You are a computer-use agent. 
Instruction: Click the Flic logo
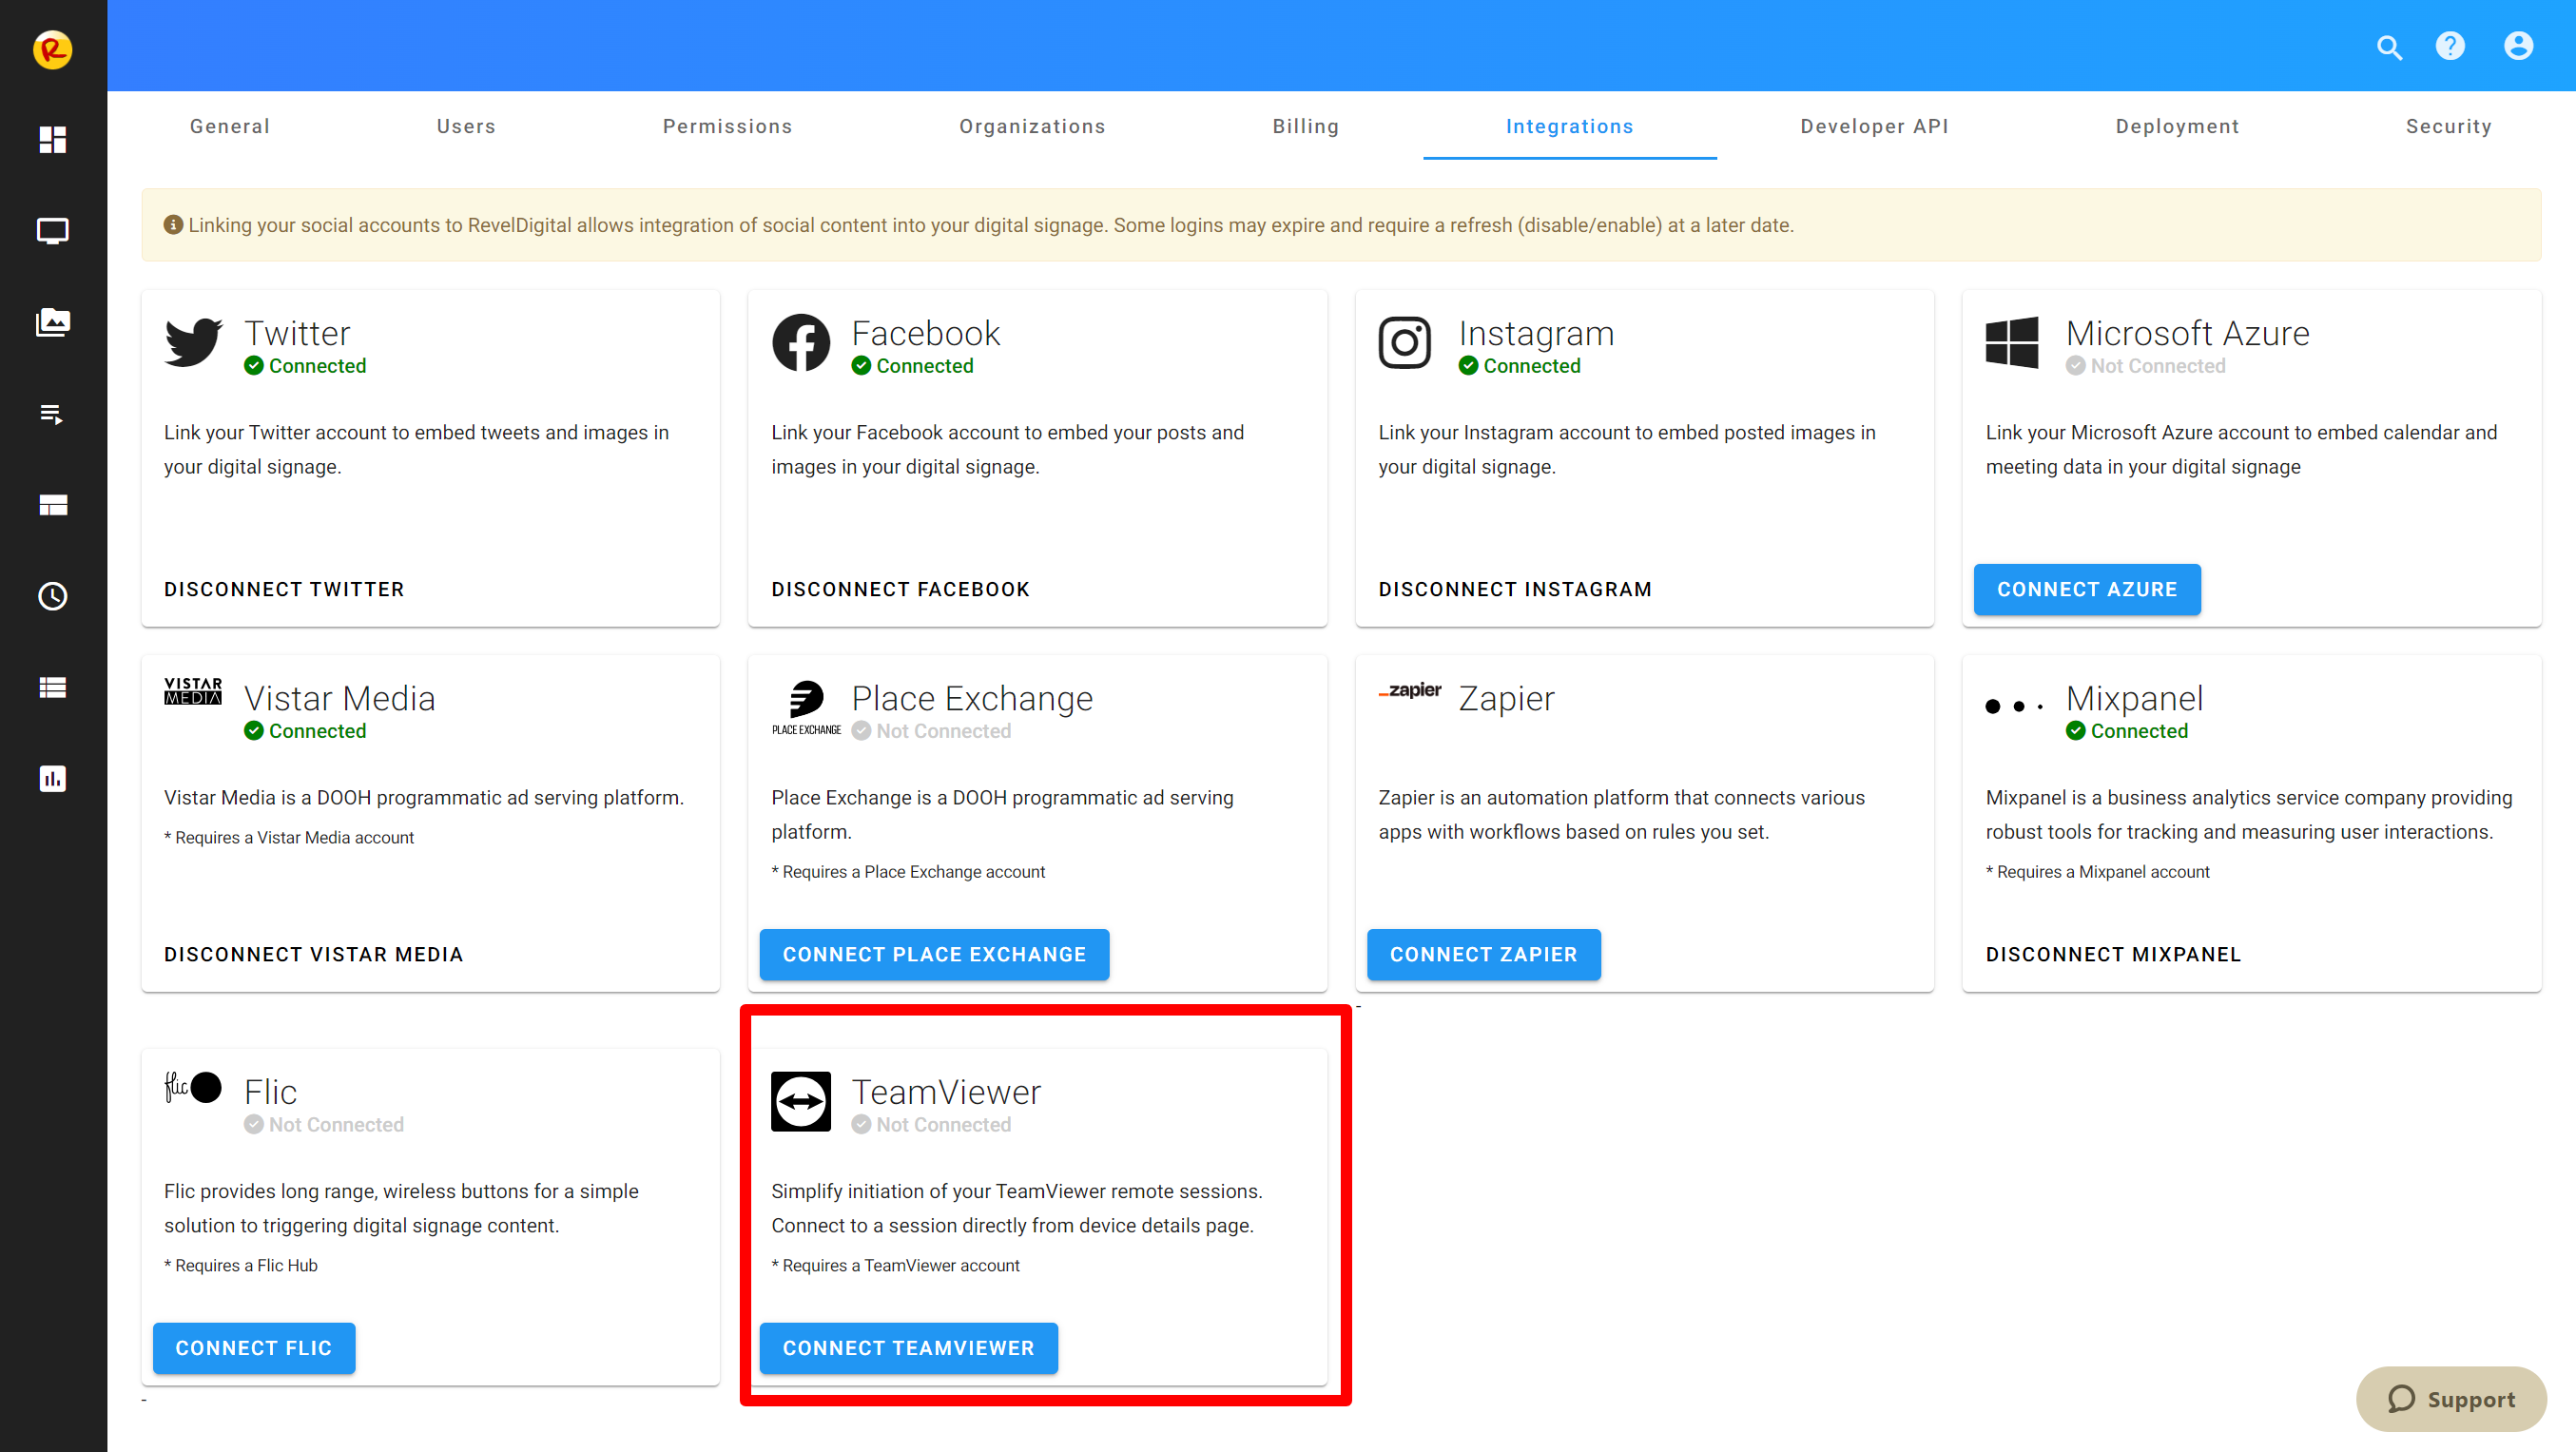pyautogui.click(x=193, y=1087)
